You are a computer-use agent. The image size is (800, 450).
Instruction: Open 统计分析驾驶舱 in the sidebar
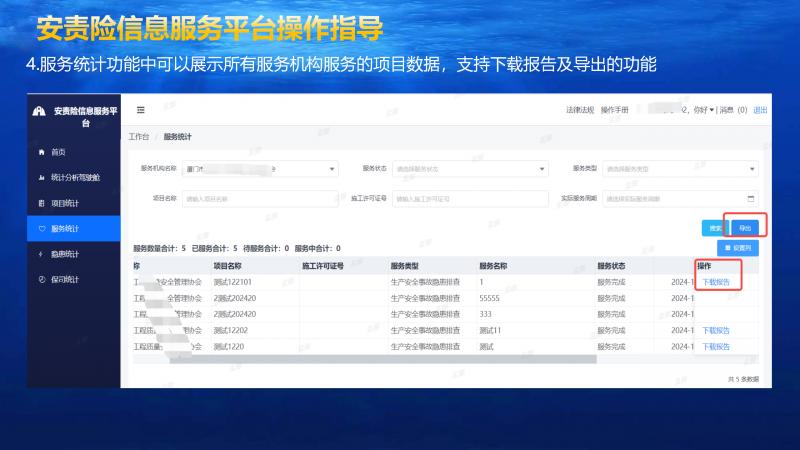74,178
